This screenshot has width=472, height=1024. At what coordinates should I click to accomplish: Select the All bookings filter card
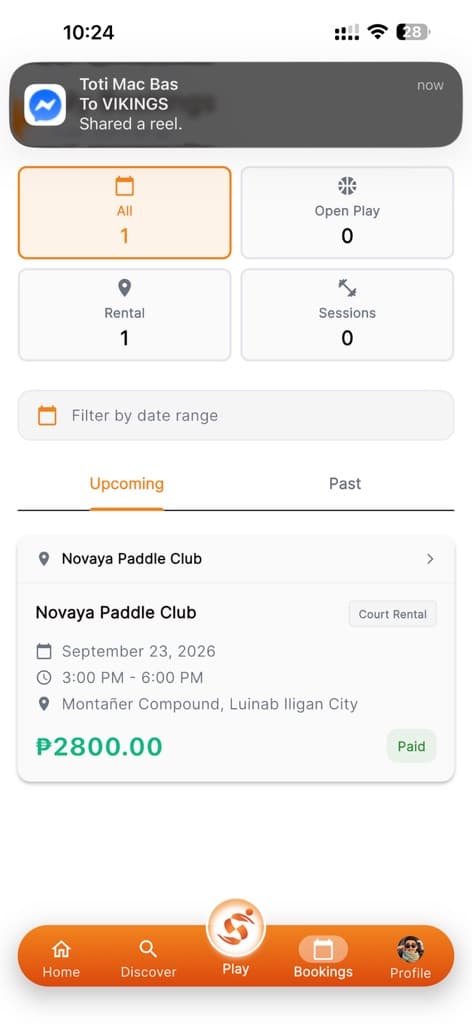pos(125,213)
